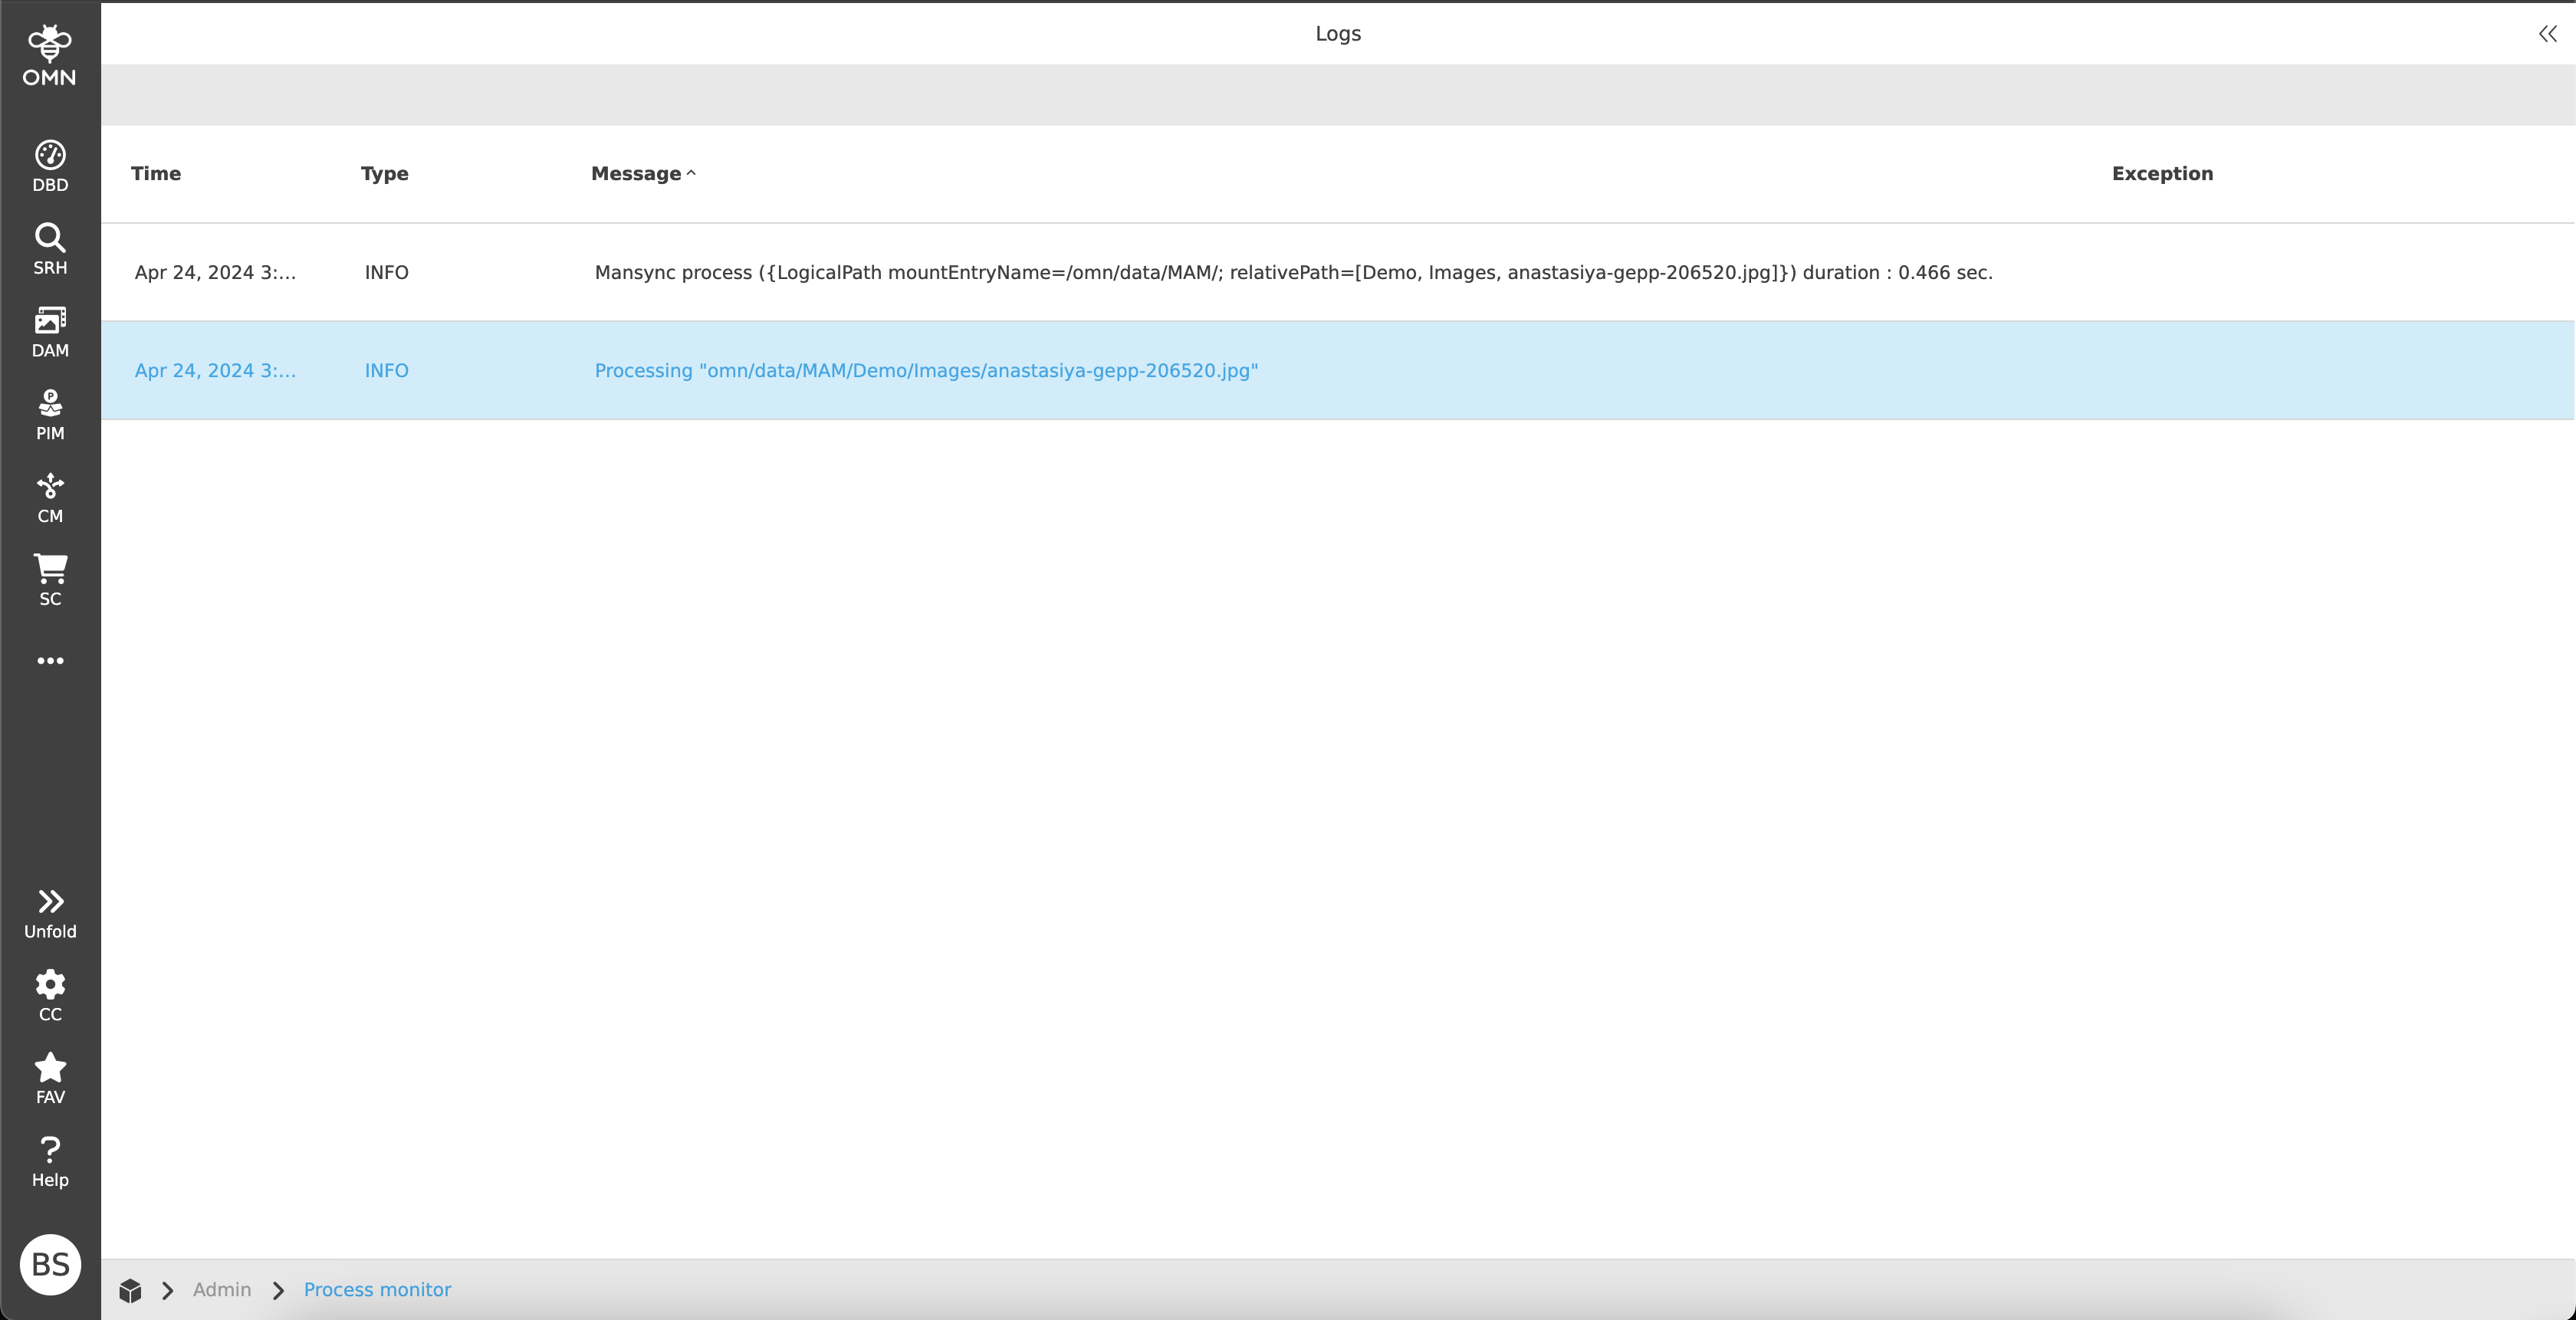Click the Exception column header
This screenshot has height=1320, width=2576.
tap(2162, 173)
